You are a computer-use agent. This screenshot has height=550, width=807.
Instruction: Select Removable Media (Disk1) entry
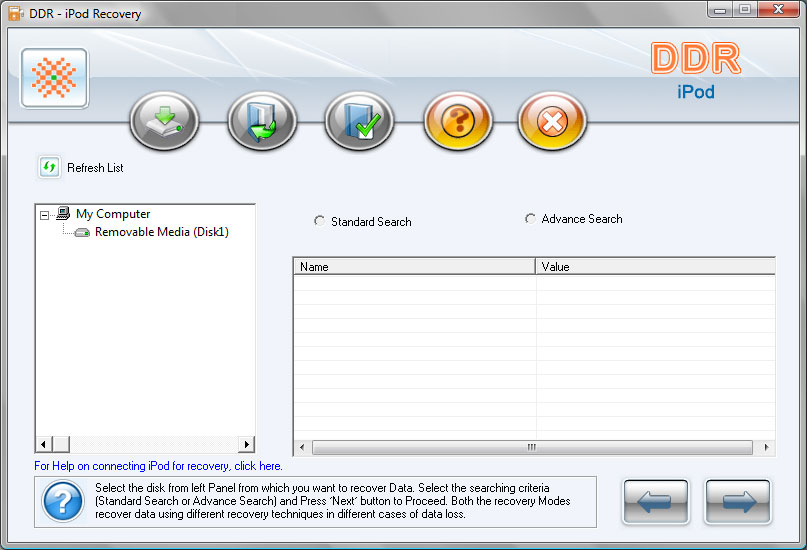pyautogui.click(x=162, y=232)
